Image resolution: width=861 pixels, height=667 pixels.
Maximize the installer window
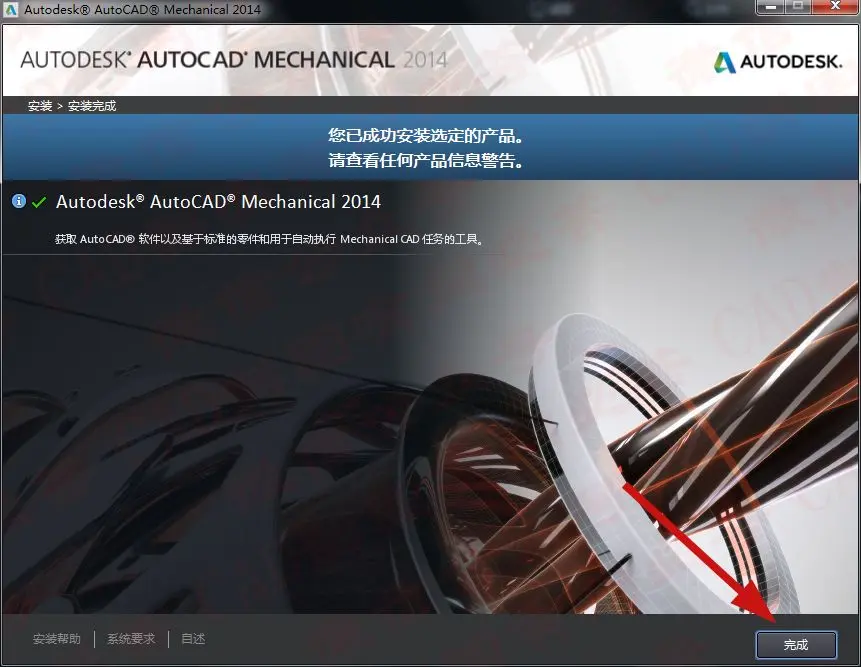click(x=798, y=7)
